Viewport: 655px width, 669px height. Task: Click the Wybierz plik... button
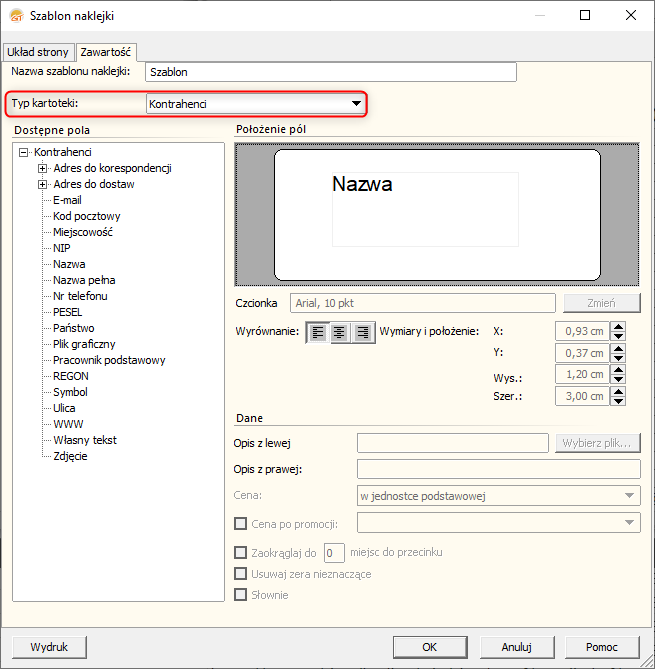coord(597,443)
